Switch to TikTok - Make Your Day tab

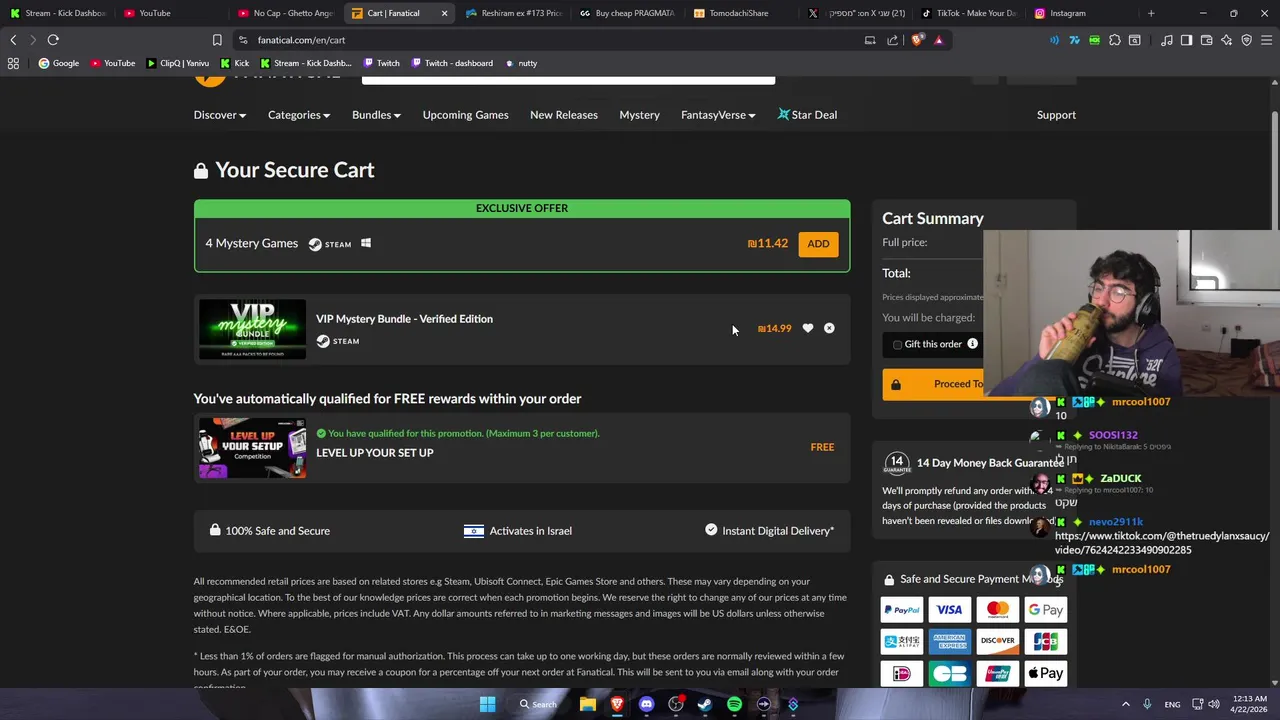[x=968, y=13]
